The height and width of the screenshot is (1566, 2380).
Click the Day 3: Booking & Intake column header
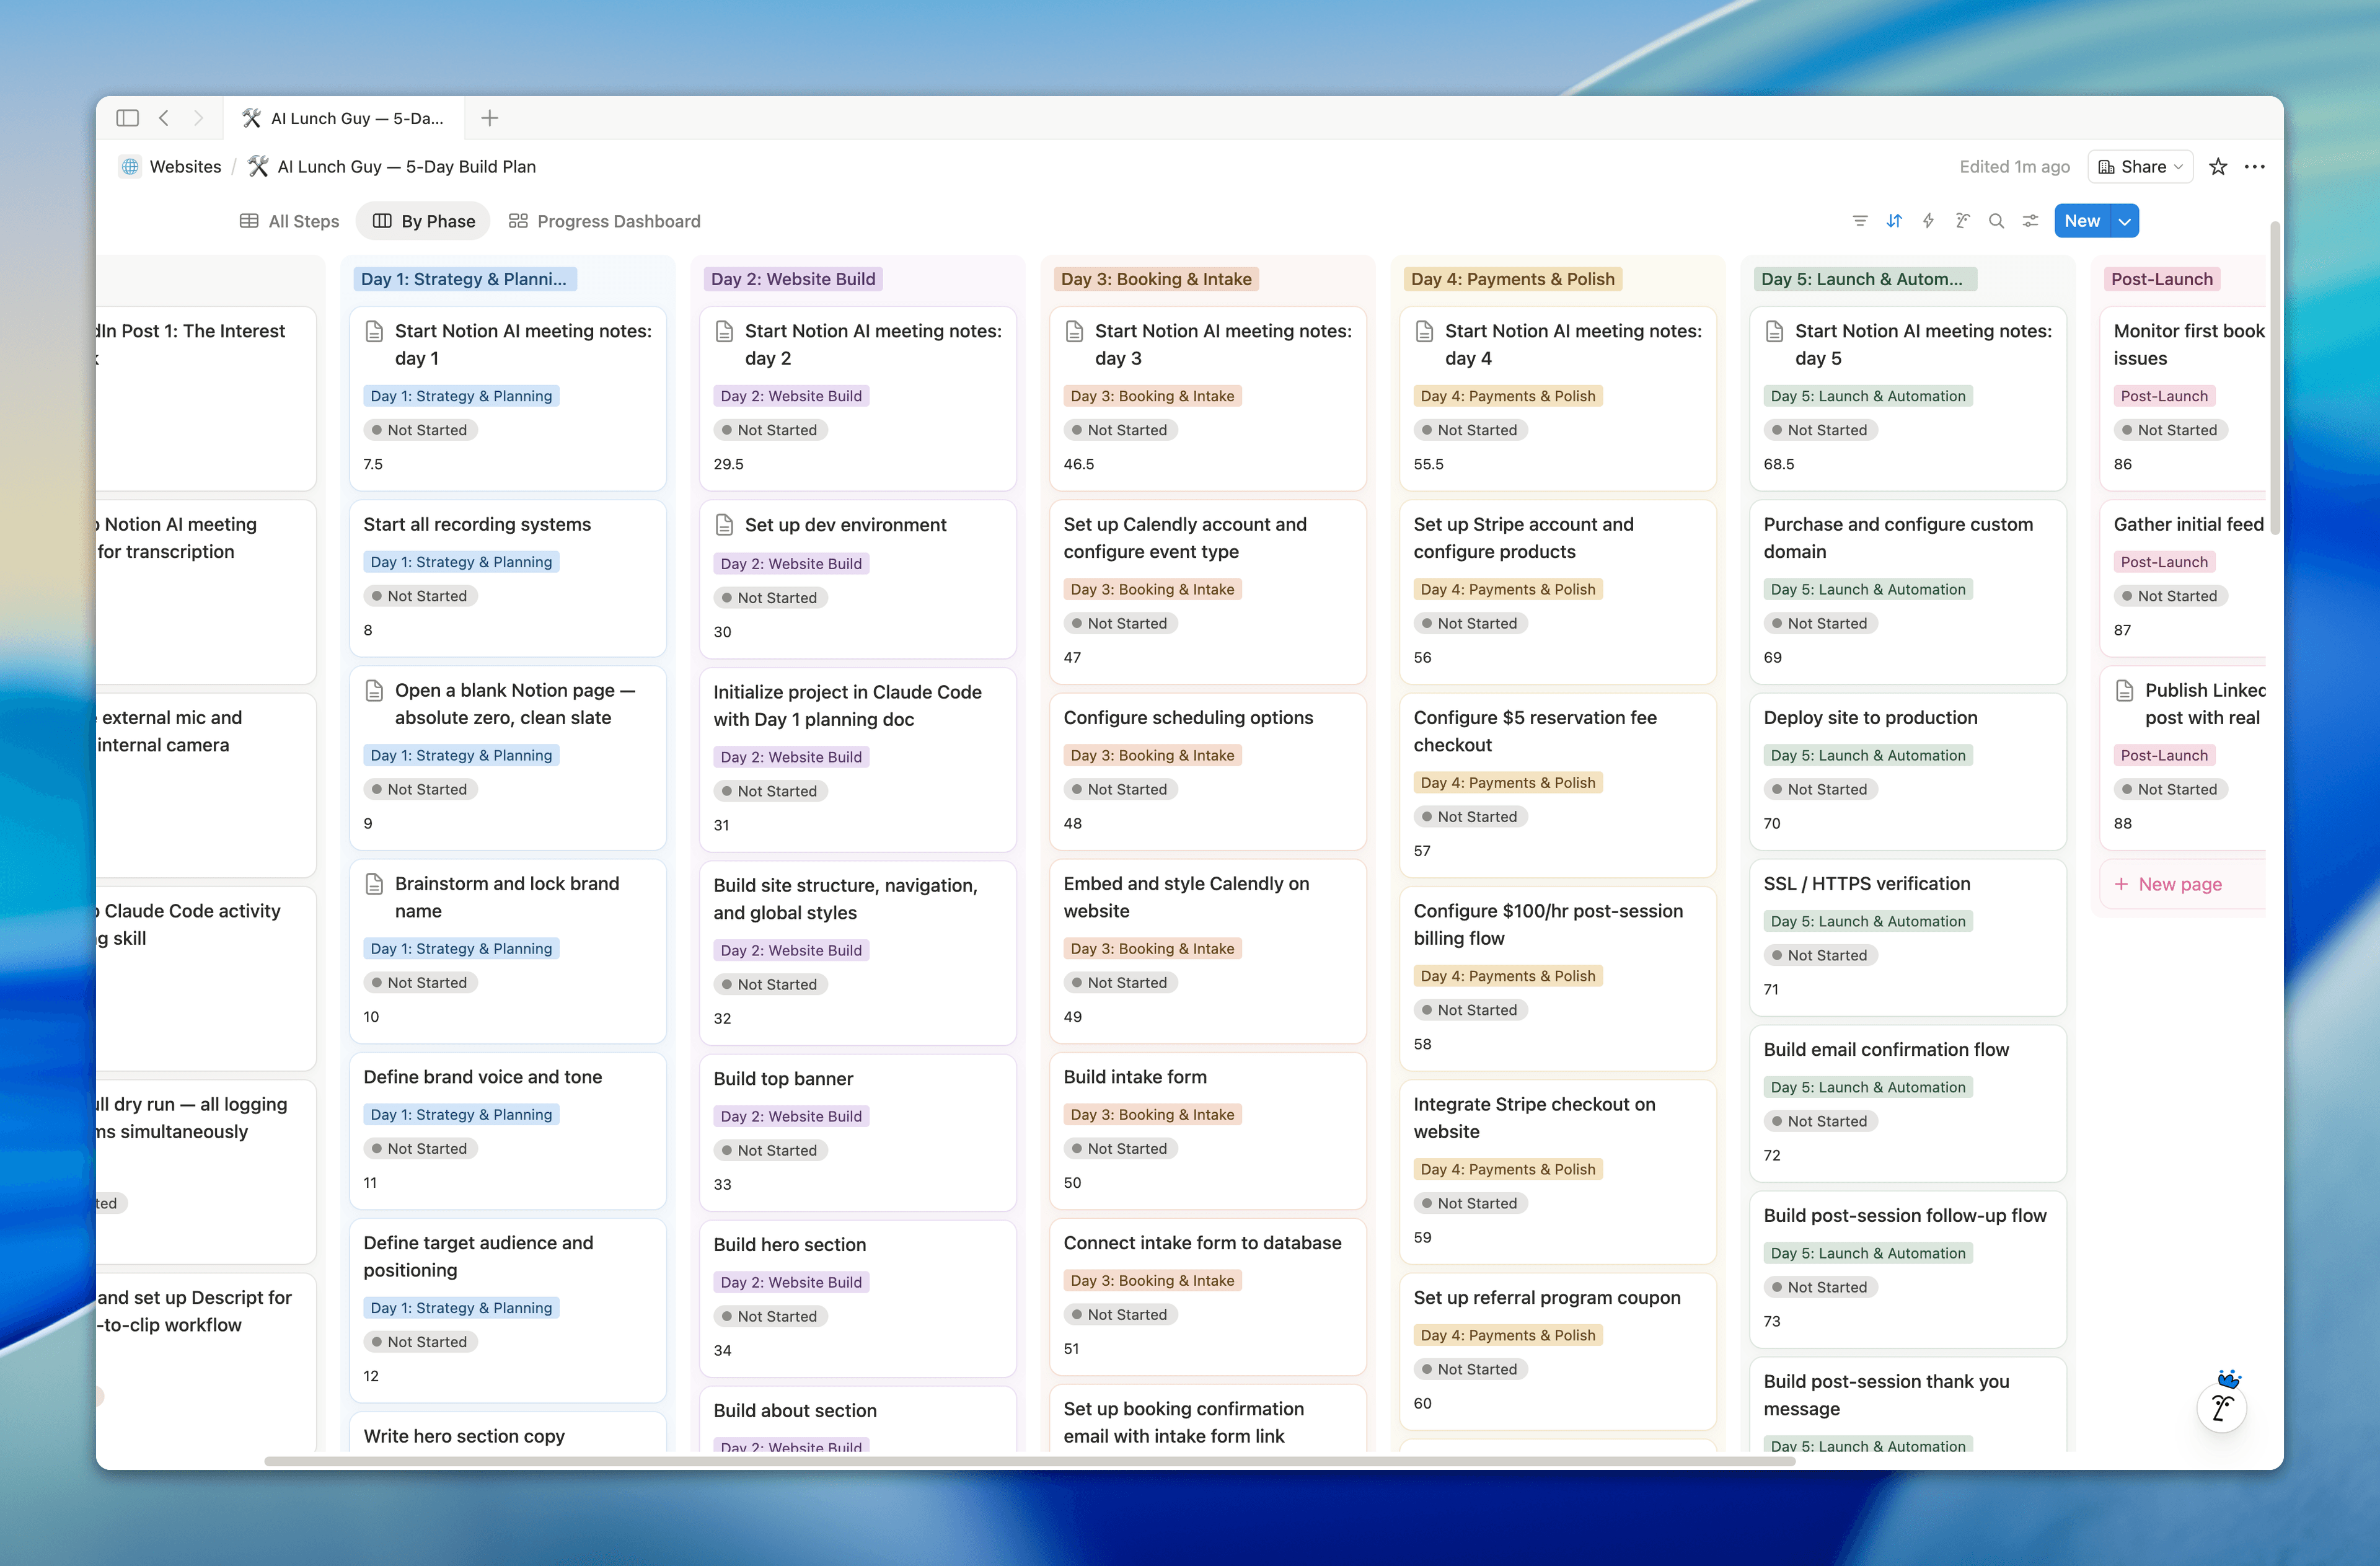pyautogui.click(x=1155, y=279)
